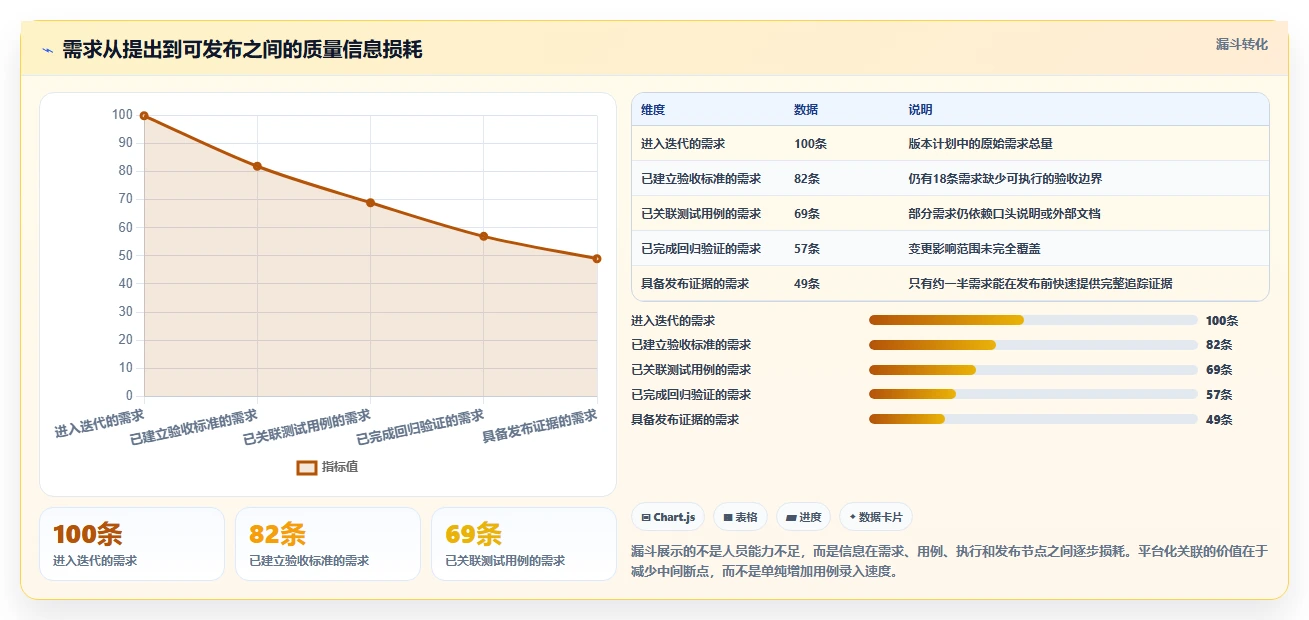Viewport: 1309px width, 620px height.
Task: Click description 部分需求仍依赖口头说明或外部文档
Action: (1004, 214)
